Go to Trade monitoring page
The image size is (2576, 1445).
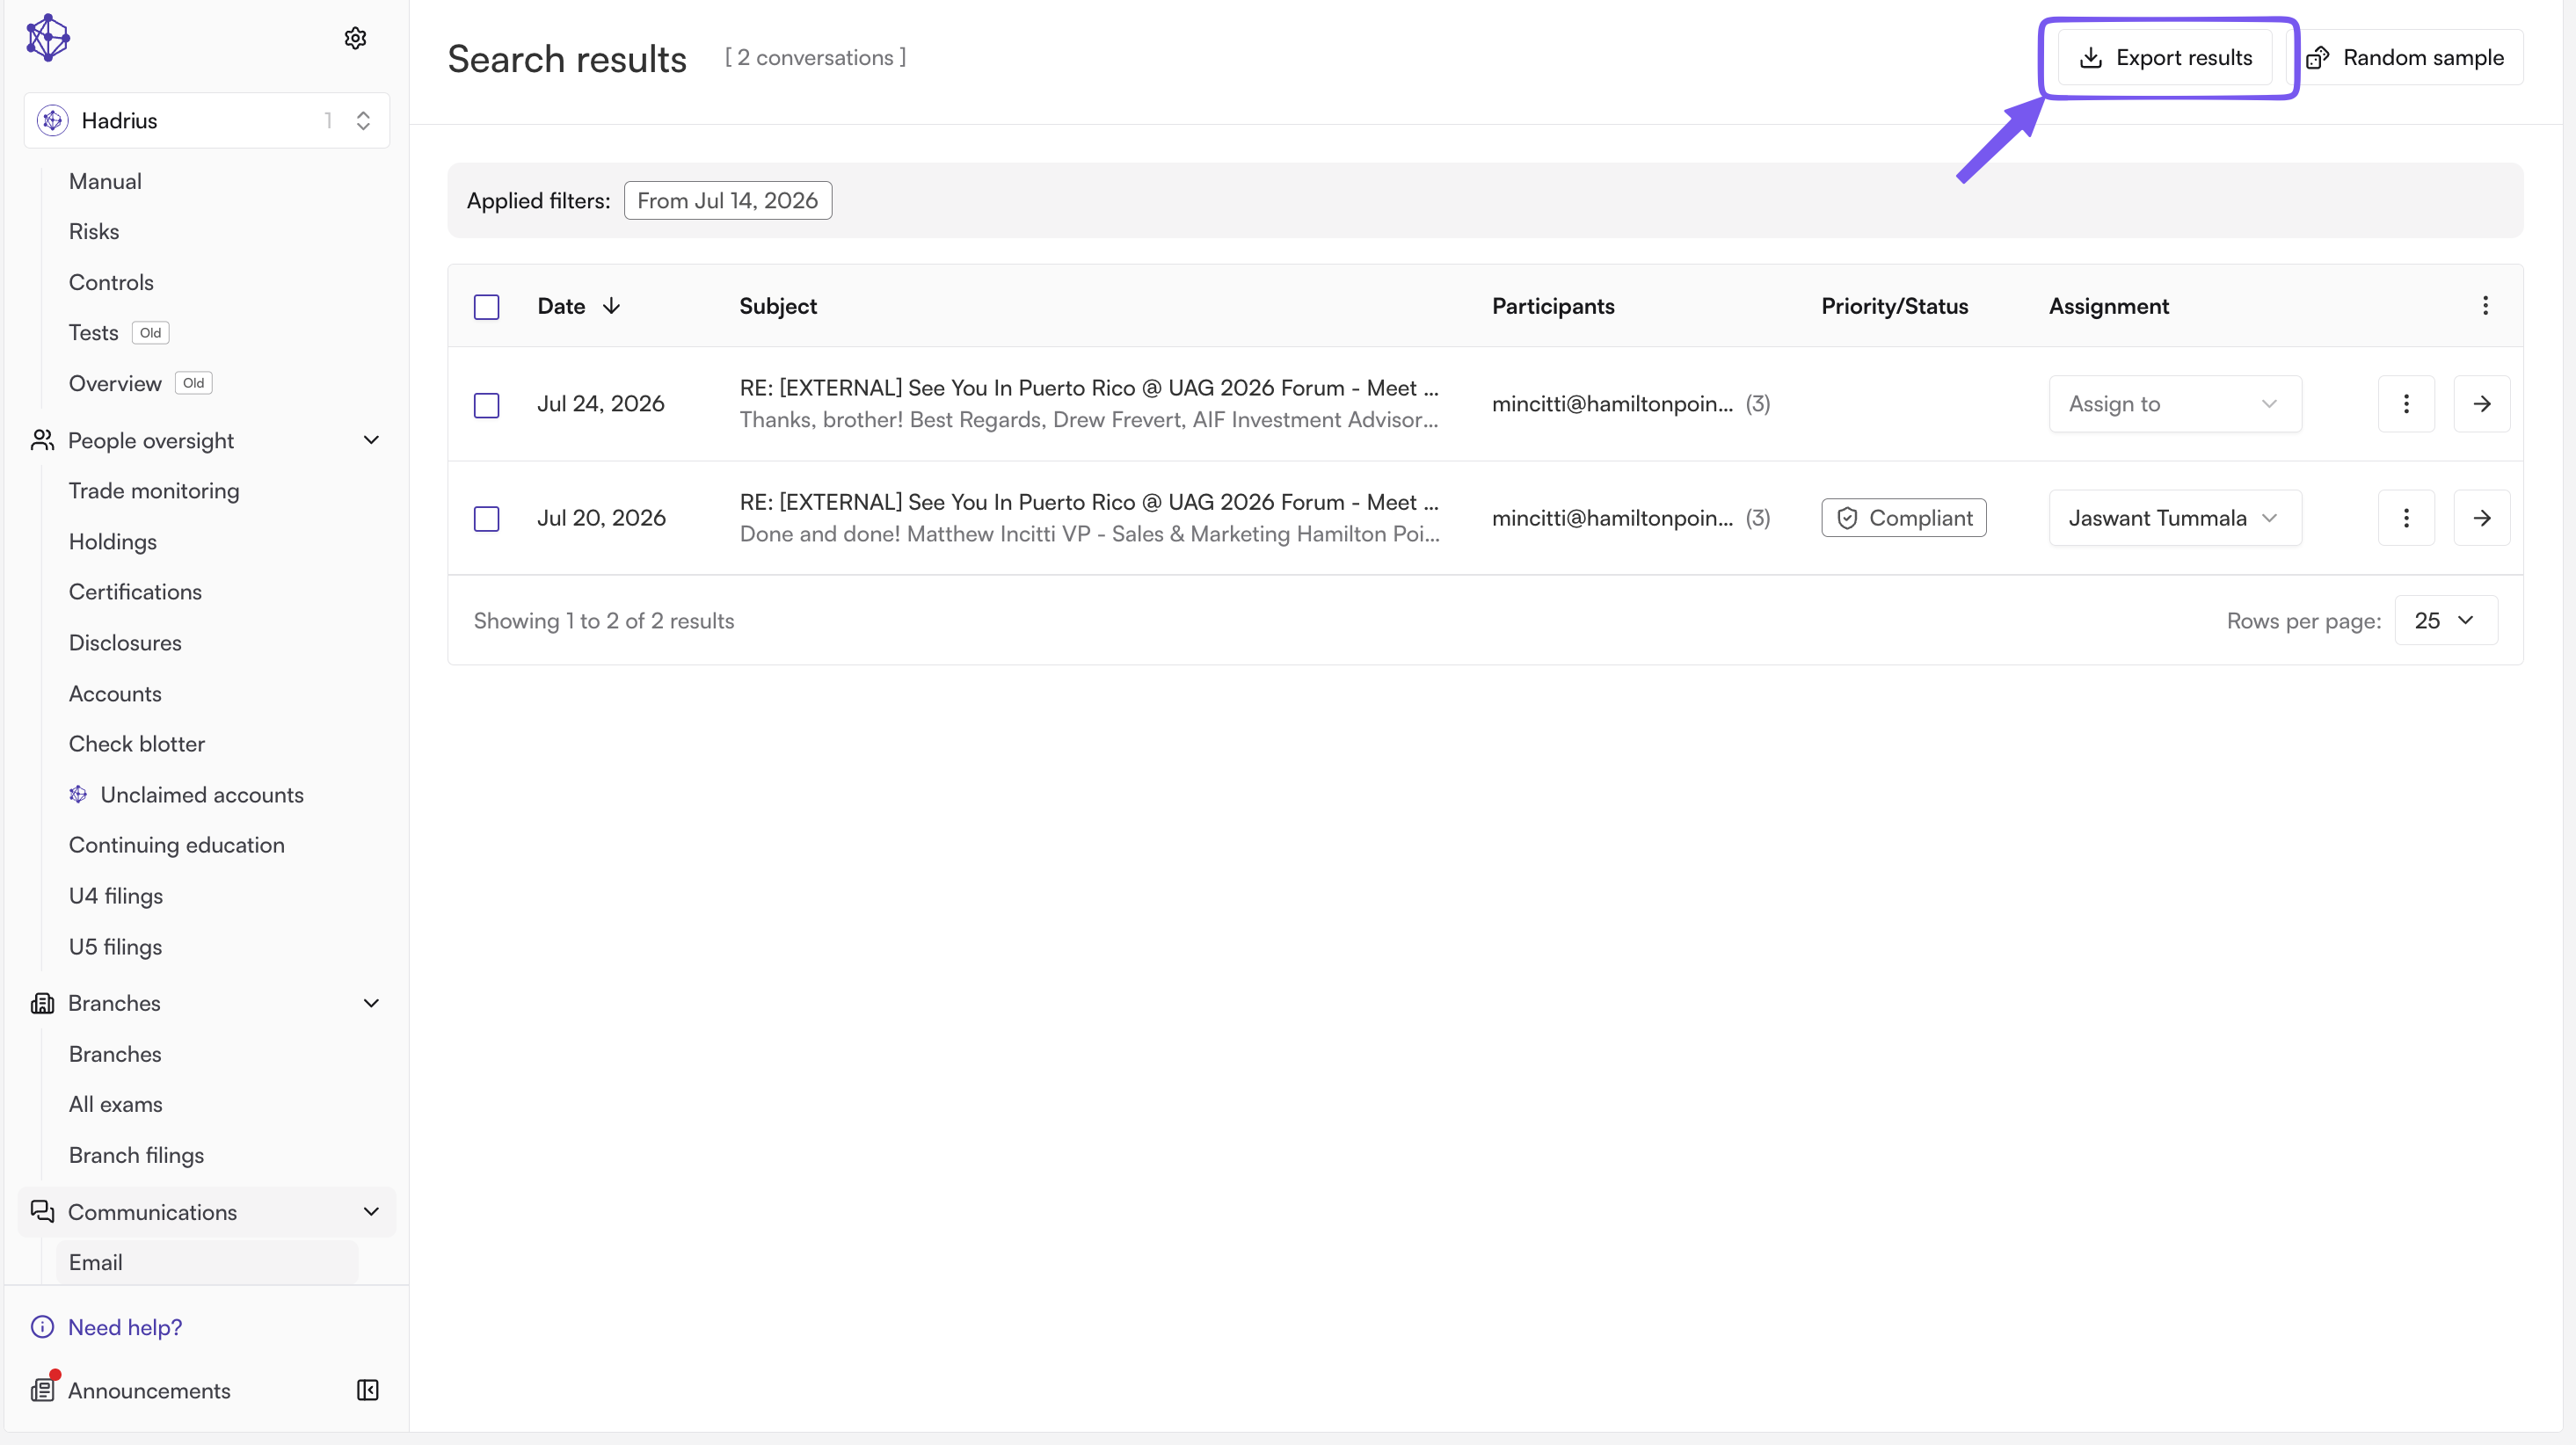coord(154,491)
